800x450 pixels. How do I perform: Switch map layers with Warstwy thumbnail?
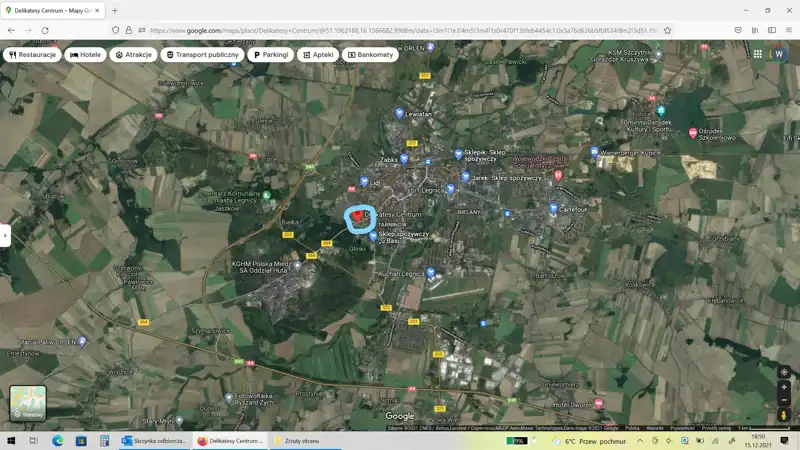[28, 403]
